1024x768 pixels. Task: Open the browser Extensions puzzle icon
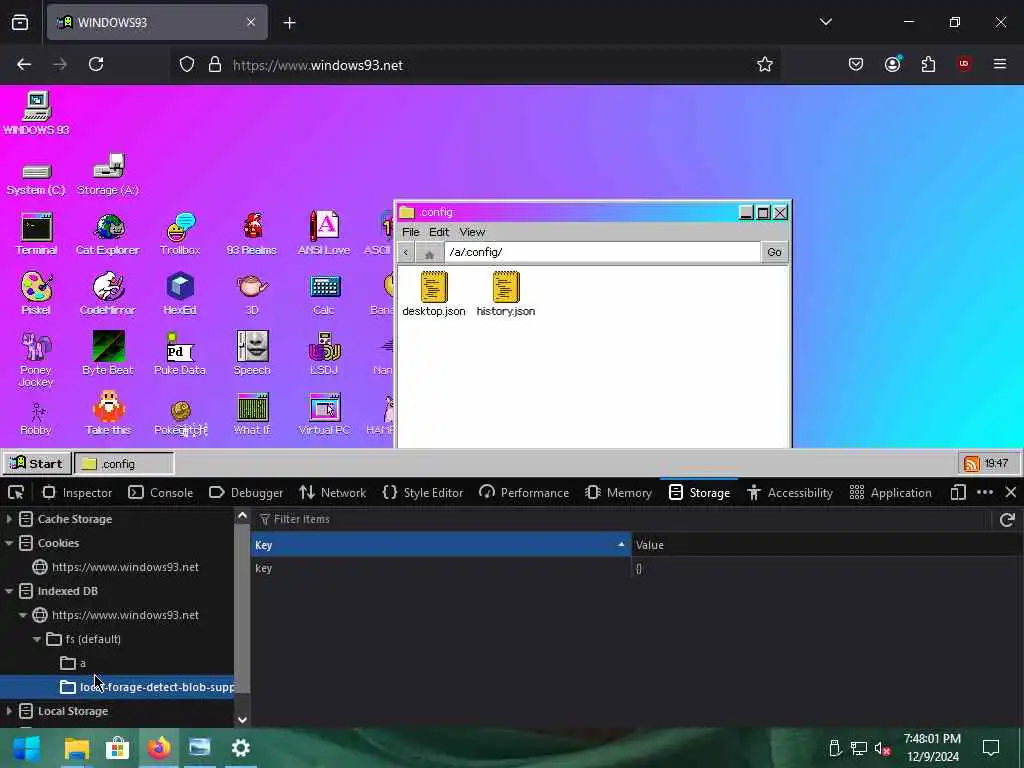[x=928, y=64]
